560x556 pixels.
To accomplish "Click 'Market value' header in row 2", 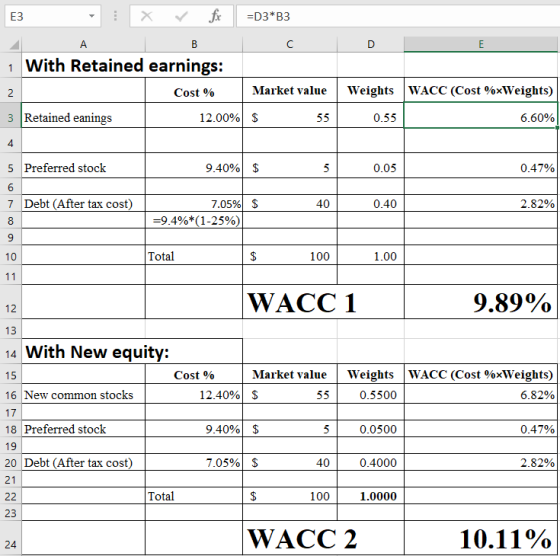I will click(x=290, y=90).
